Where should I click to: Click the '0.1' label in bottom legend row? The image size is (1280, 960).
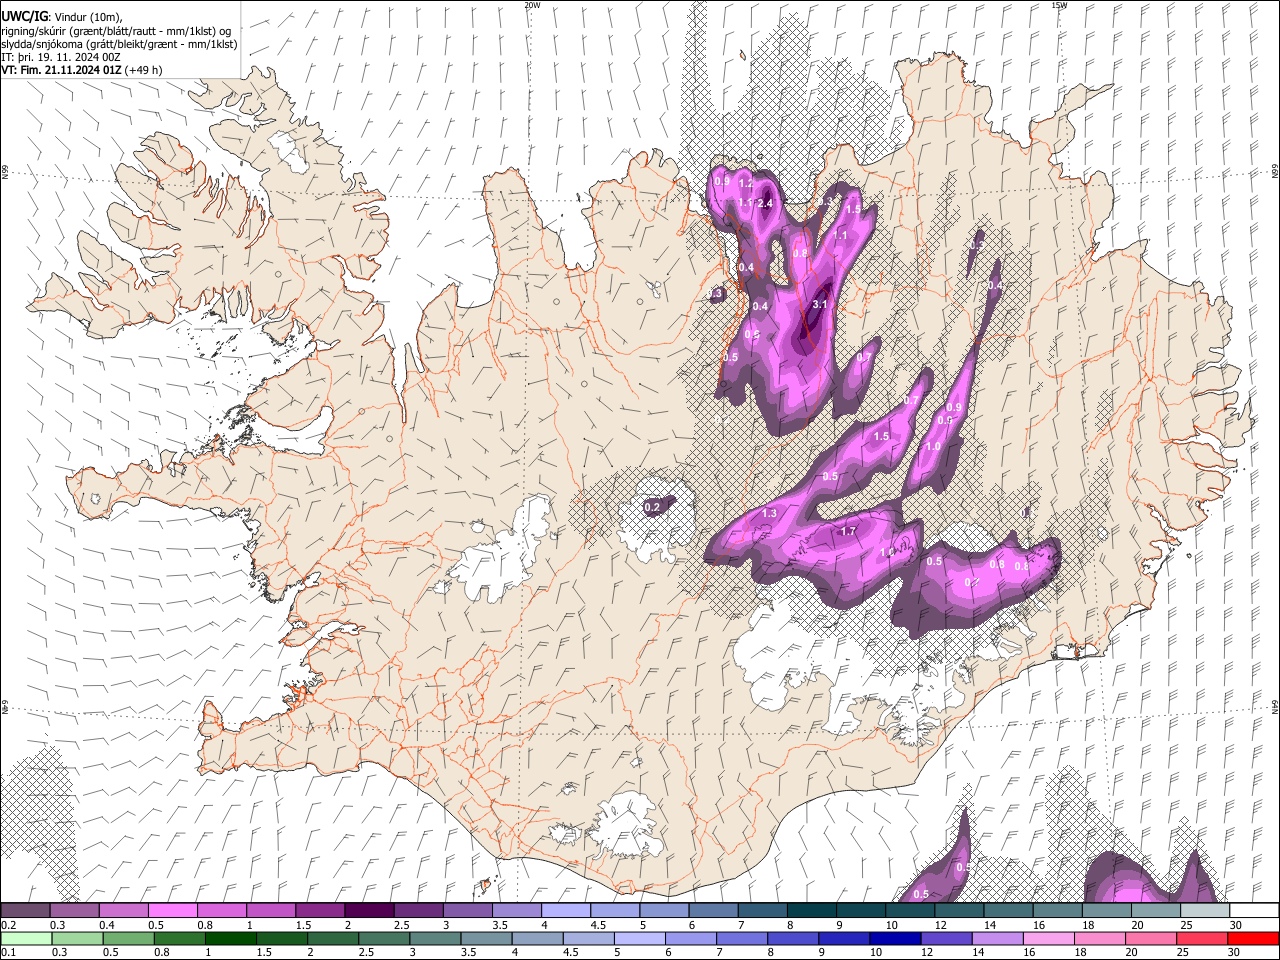tap(8, 953)
